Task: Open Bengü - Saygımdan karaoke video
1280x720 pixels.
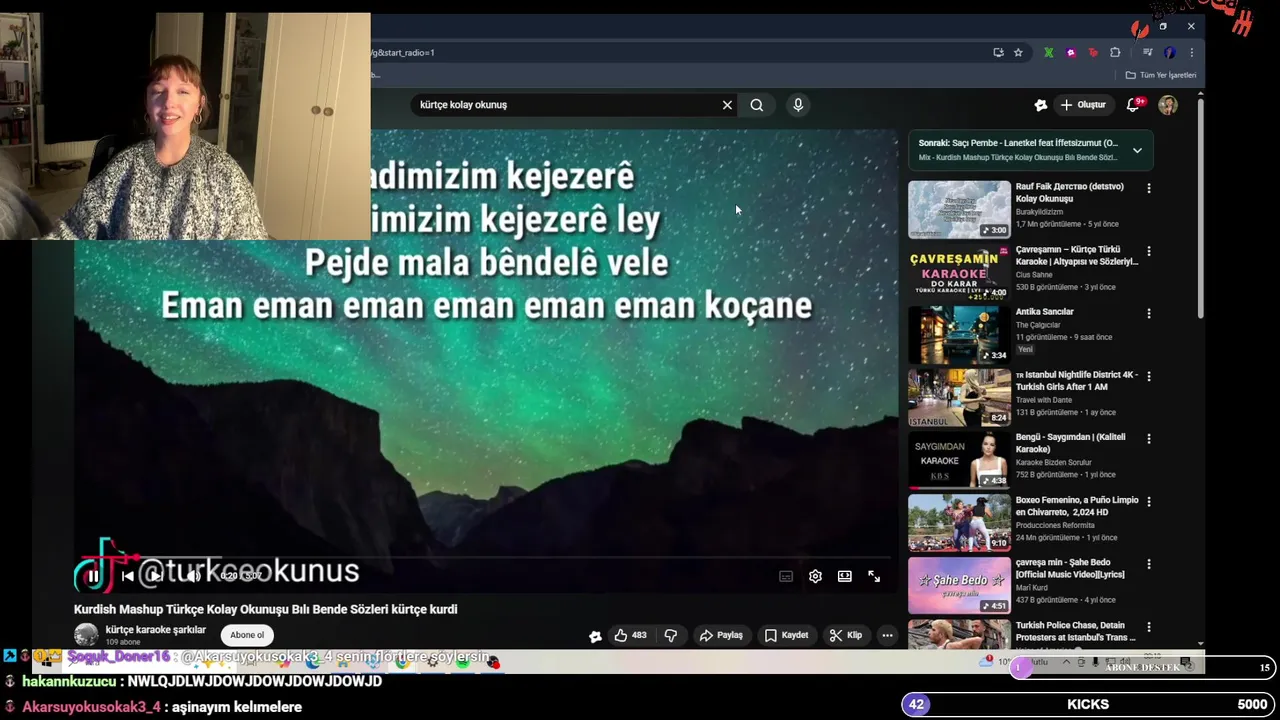Action: tap(959, 460)
